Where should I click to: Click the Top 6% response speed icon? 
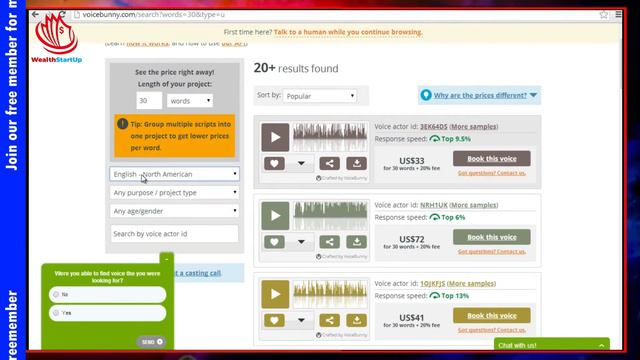[x=434, y=217]
